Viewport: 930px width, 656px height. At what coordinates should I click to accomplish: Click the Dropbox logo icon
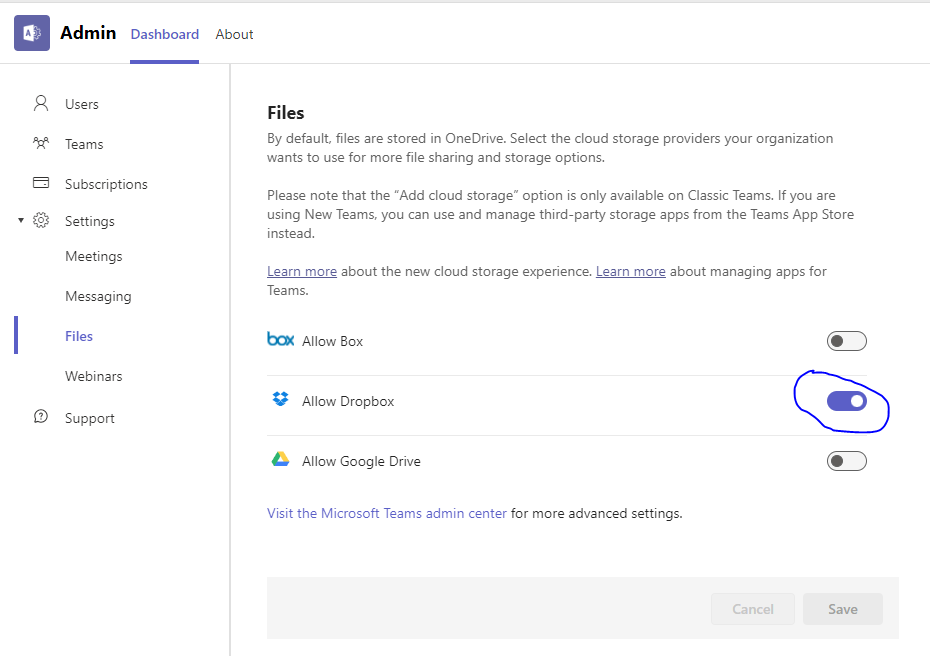click(280, 398)
